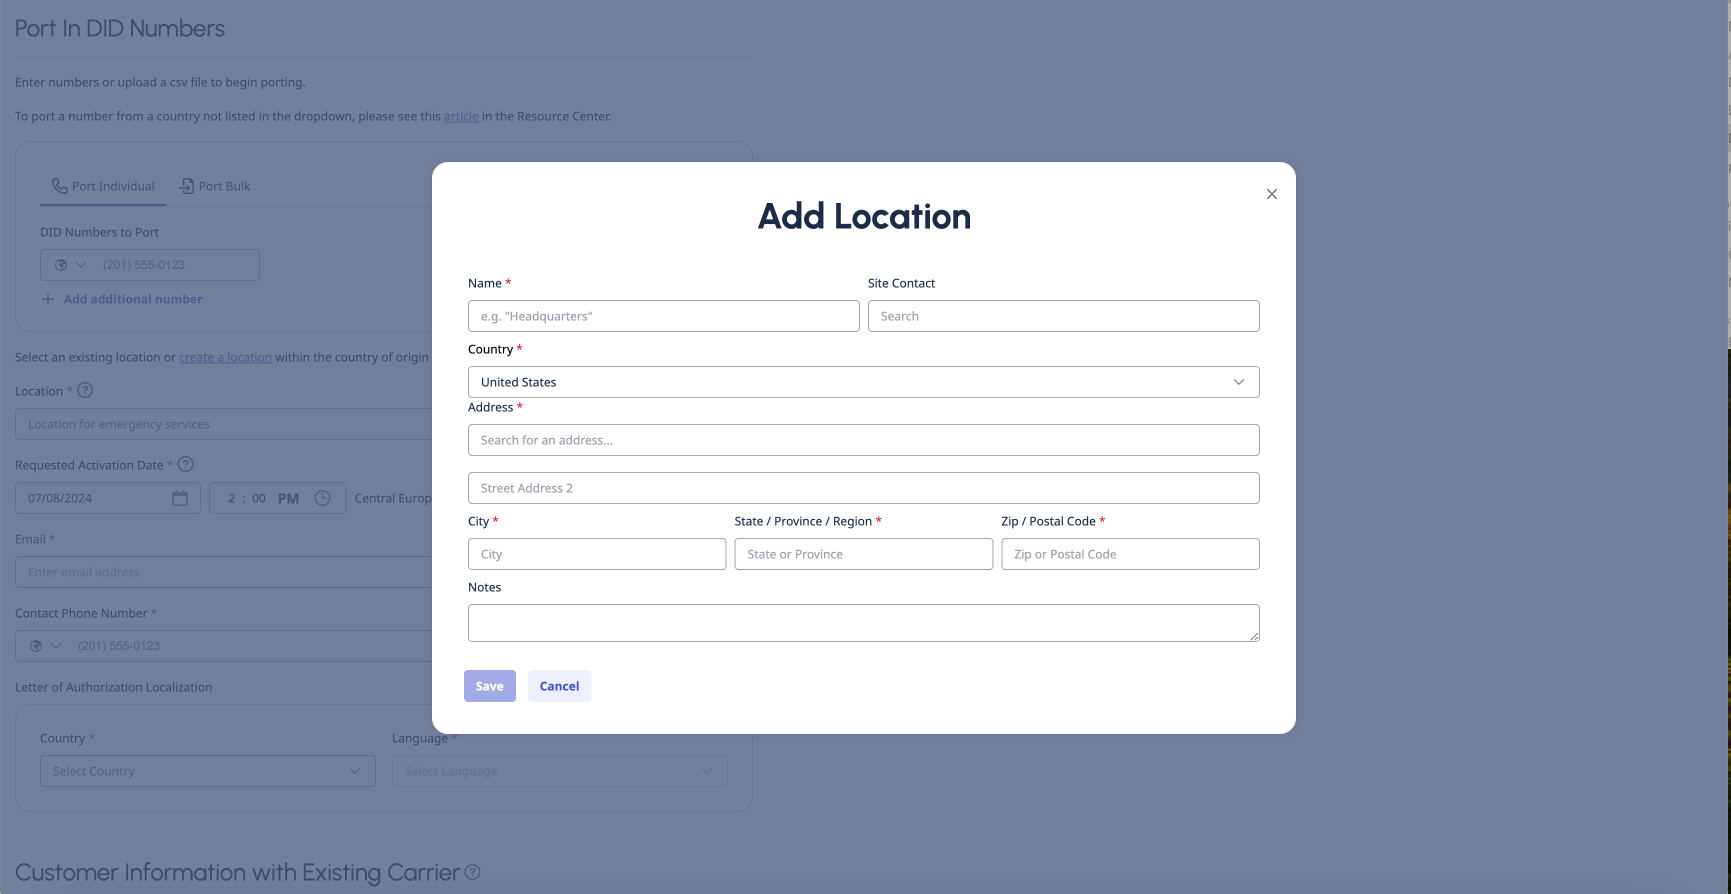
Task: Click the plus icon for additional number
Action: (x=48, y=299)
